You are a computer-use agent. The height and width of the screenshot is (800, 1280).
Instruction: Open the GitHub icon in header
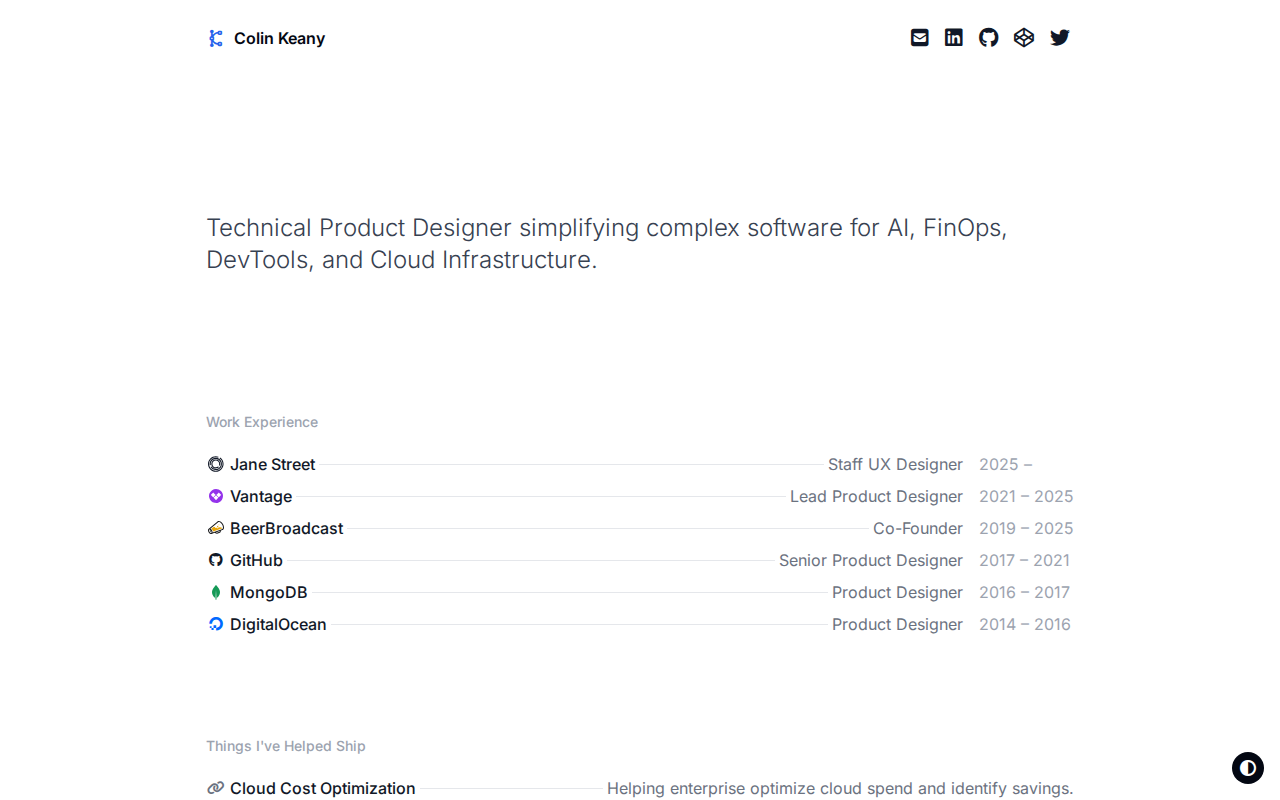coord(988,38)
